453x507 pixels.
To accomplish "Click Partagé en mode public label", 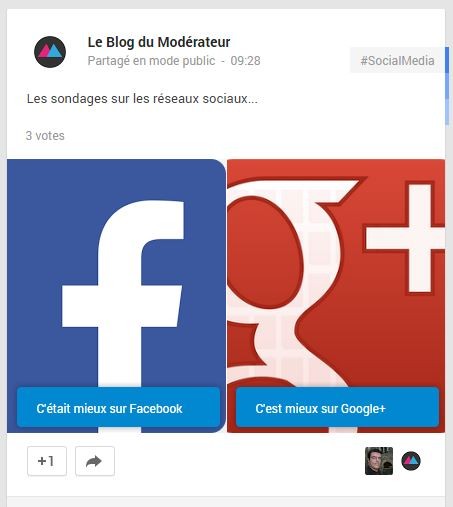I will 151,61.
